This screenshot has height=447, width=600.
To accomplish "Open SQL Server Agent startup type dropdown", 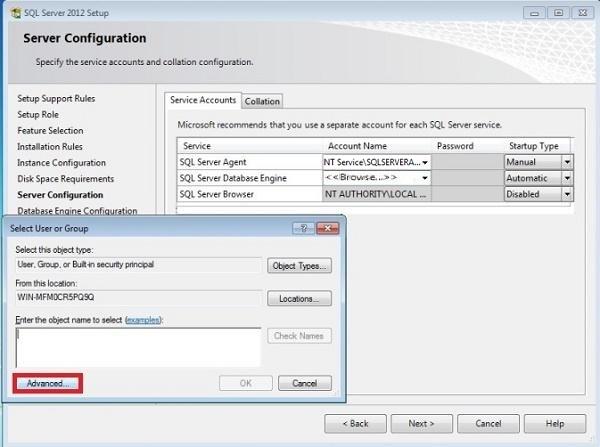I will 567,162.
